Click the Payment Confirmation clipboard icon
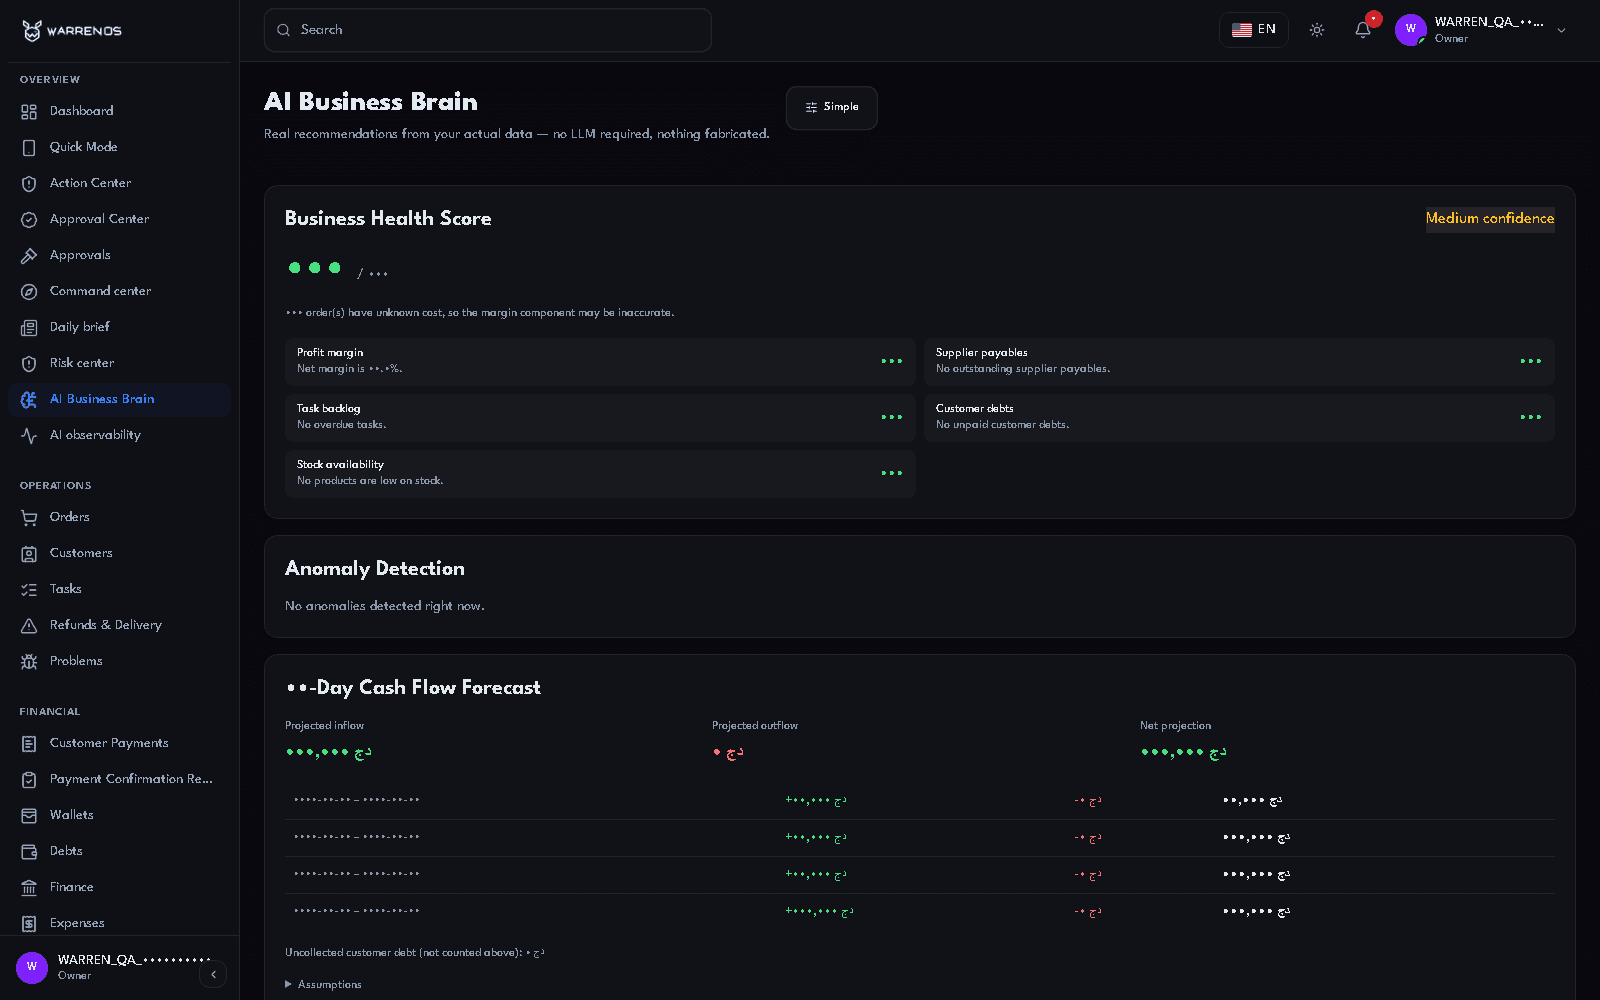The width and height of the screenshot is (1600, 1000). pyautogui.click(x=29, y=779)
